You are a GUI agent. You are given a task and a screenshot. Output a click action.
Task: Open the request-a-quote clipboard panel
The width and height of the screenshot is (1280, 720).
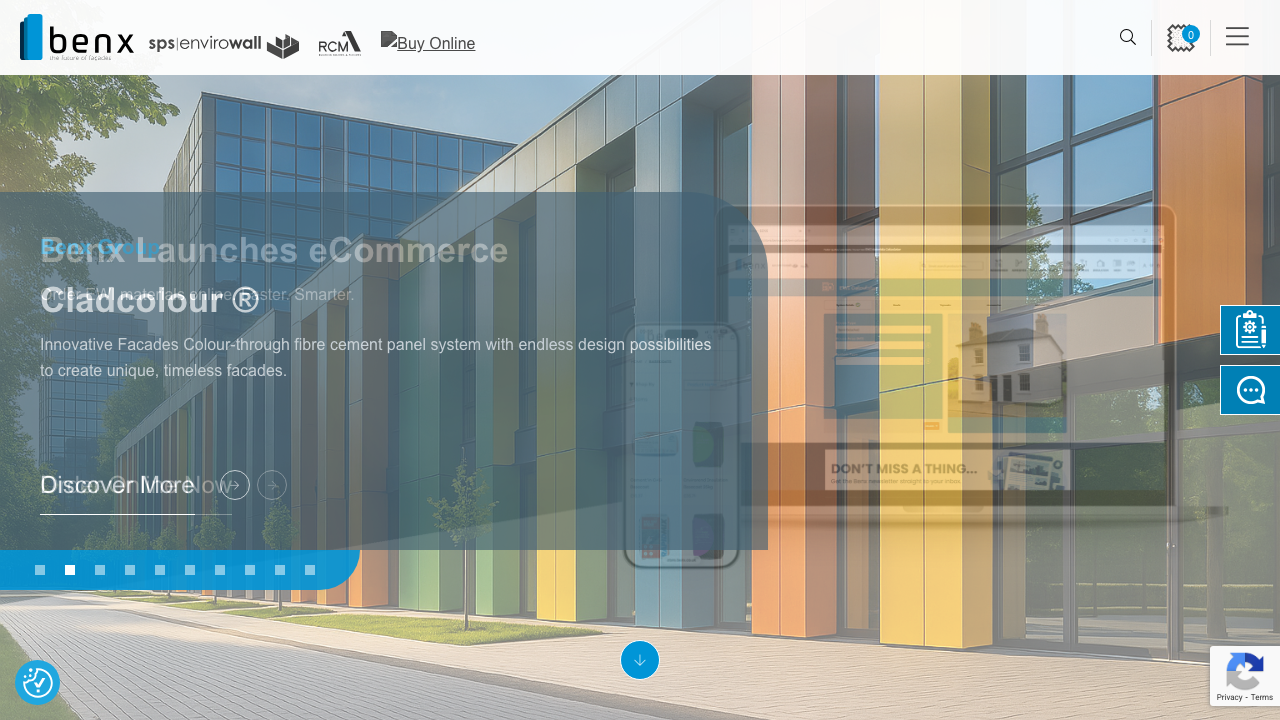pyautogui.click(x=1250, y=330)
